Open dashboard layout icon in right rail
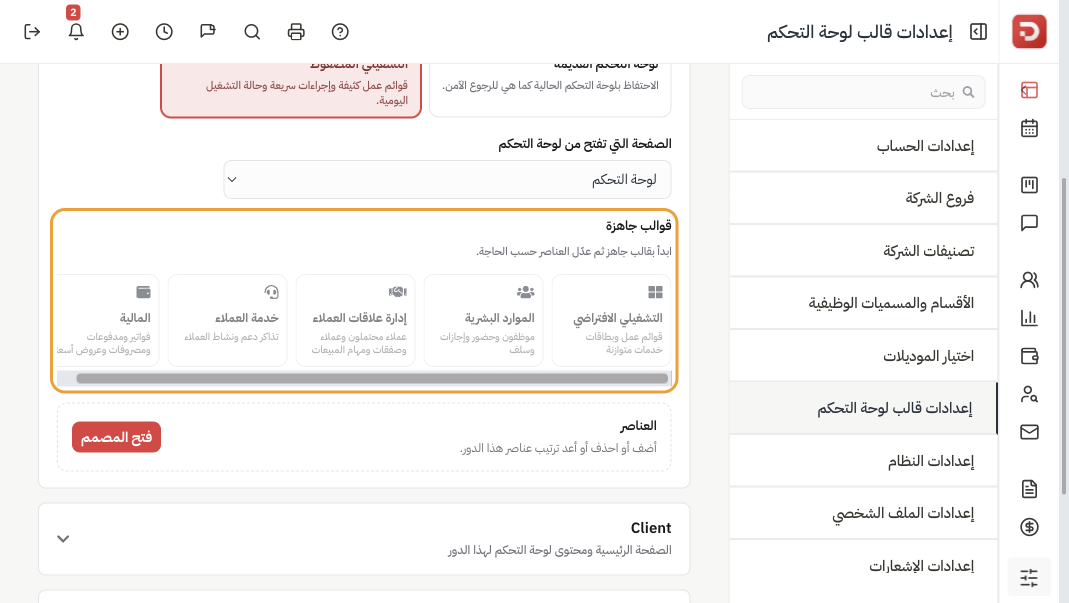Screen dimensions: 1069x603 (x=1029, y=90)
